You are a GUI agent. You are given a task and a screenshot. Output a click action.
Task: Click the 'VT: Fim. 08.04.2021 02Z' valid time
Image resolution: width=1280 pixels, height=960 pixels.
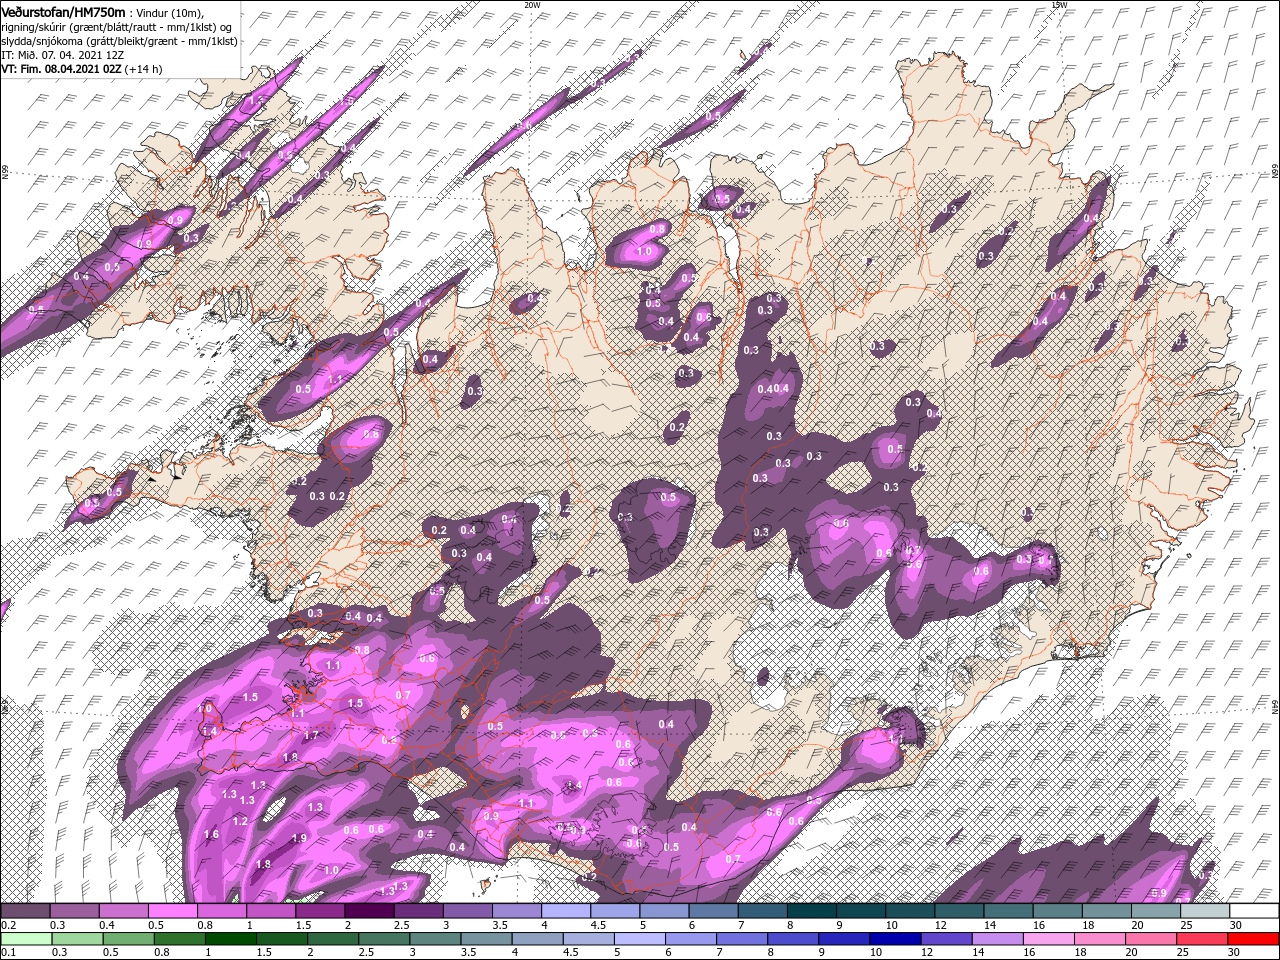click(x=61, y=69)
